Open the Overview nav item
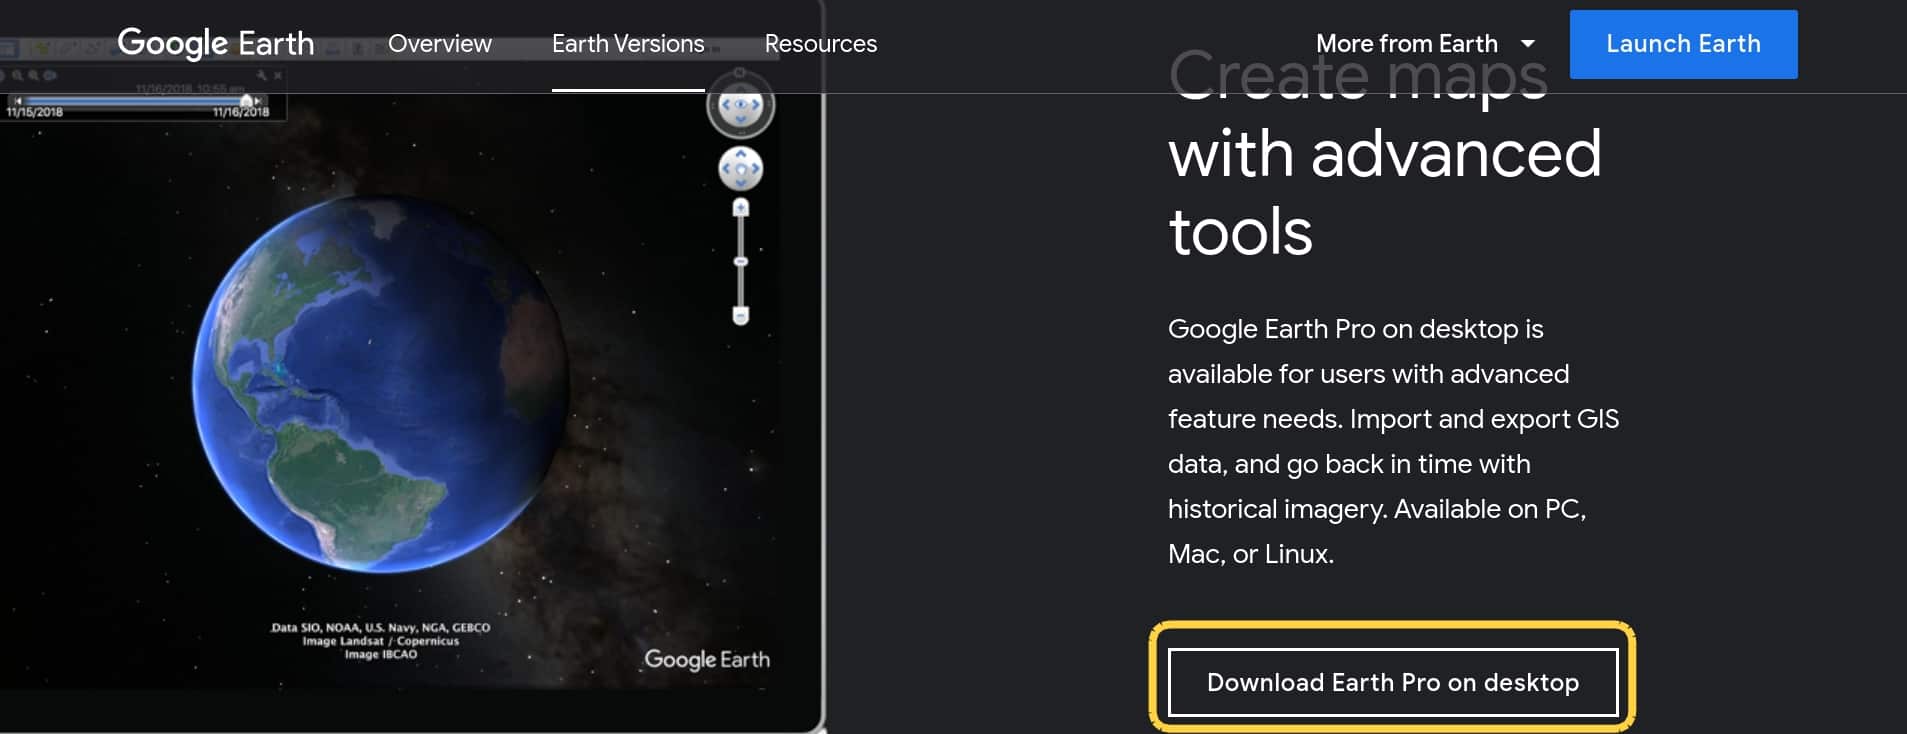This screenshot has width=1907, height=734. [440, 44]
